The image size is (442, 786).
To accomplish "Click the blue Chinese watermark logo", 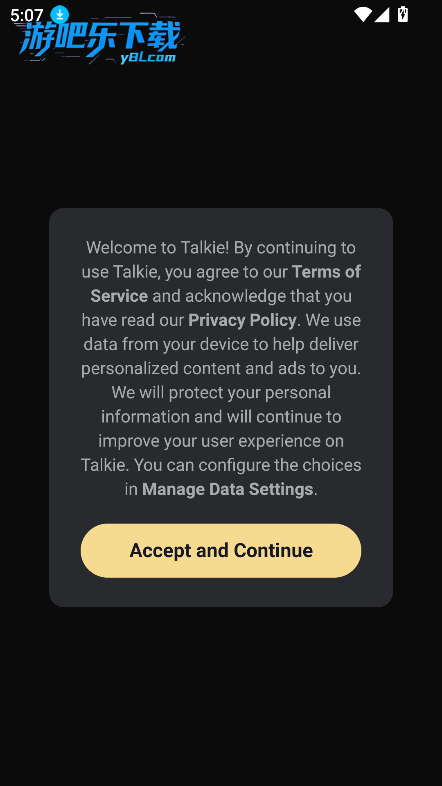I will tap(99, 39).
